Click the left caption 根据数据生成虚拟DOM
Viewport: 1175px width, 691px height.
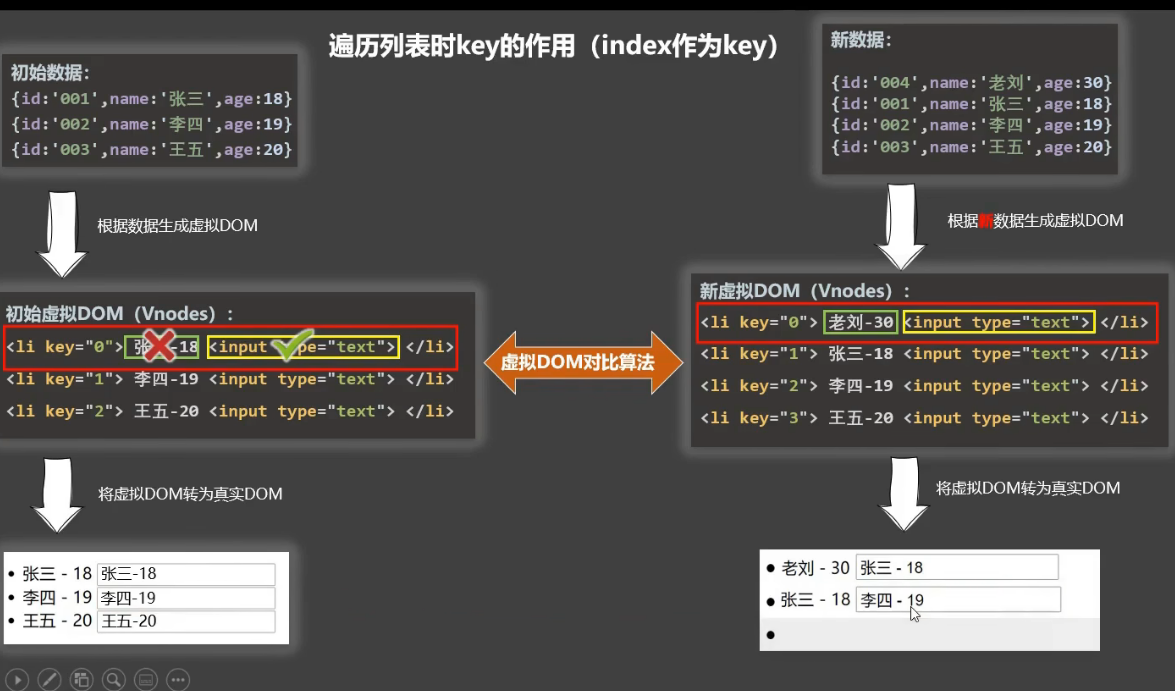point(178,226)
